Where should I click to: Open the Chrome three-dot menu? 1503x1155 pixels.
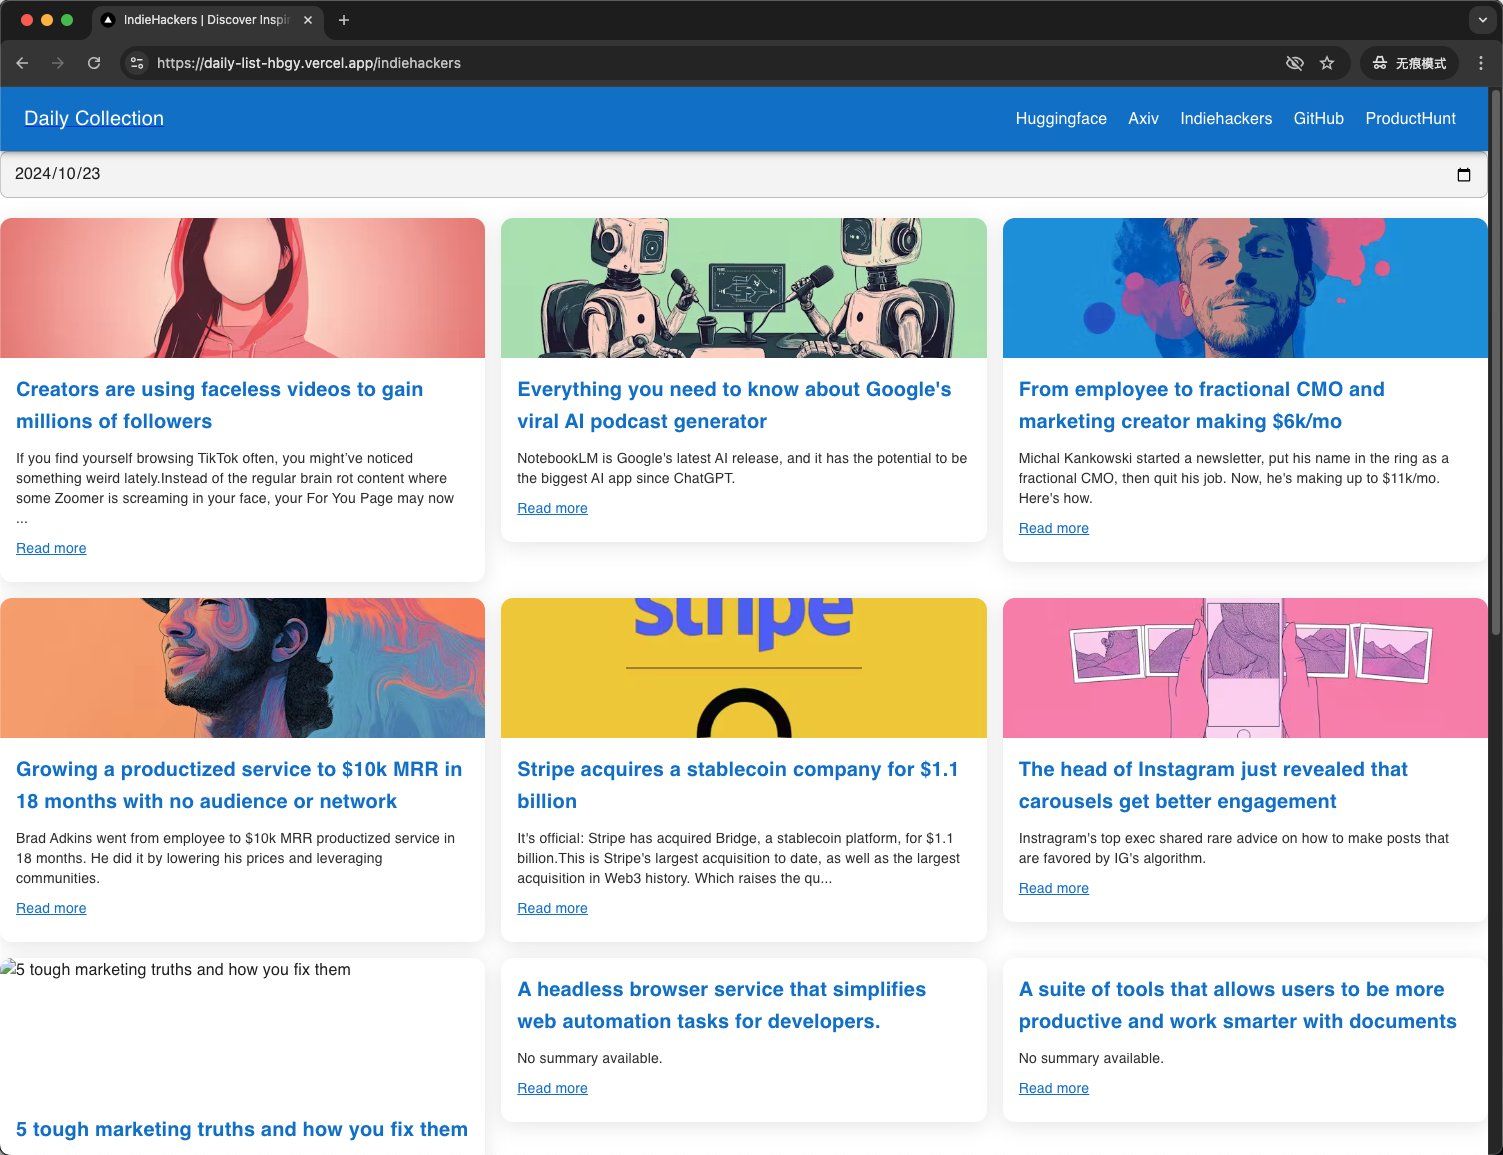click(x=1481, y=63)
